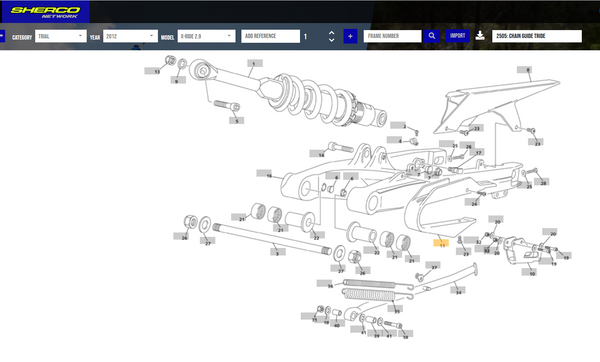Select part label 2 small screw

[398, 126]
